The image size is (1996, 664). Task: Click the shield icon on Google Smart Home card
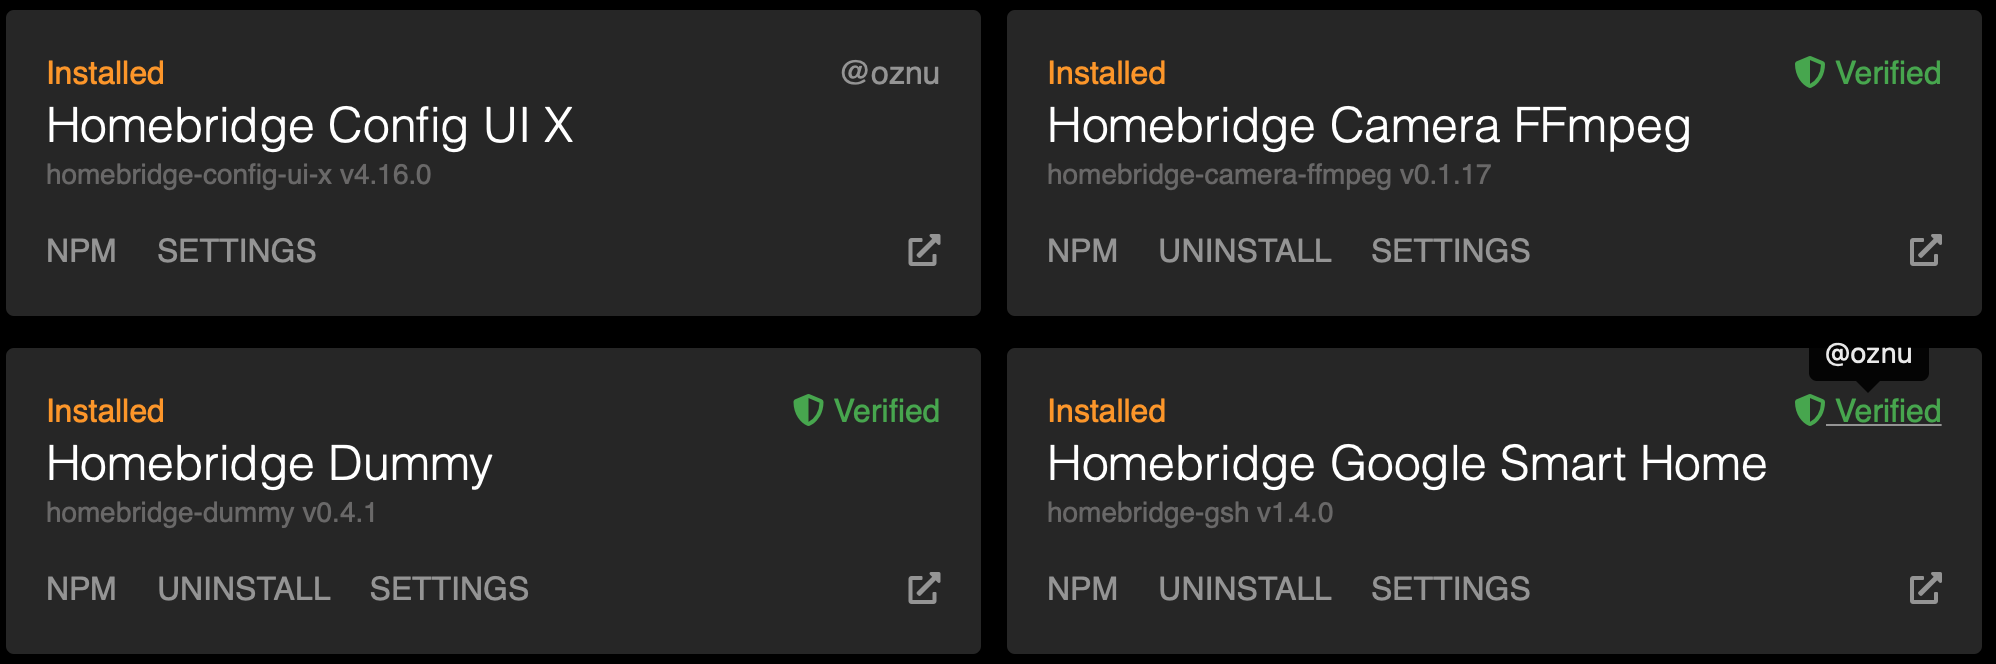tap(1809, 411)
